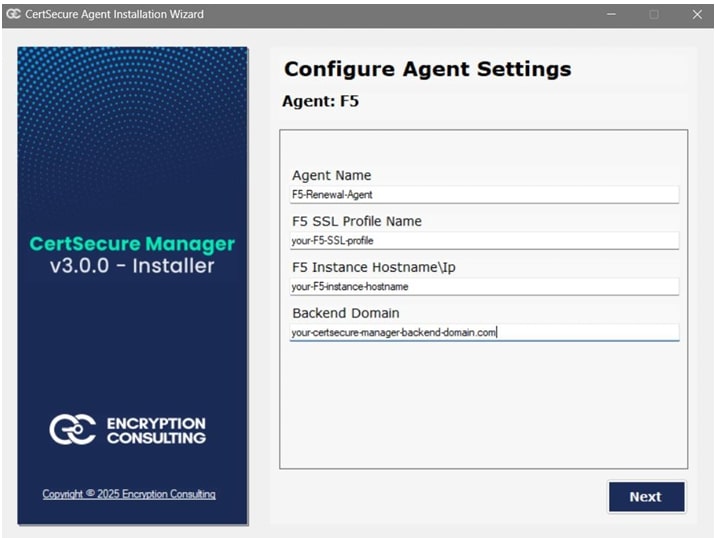This screenshot has height=538, width=716.
Task: Click the Encryption Consulting logo
Action: click(127, 430)
